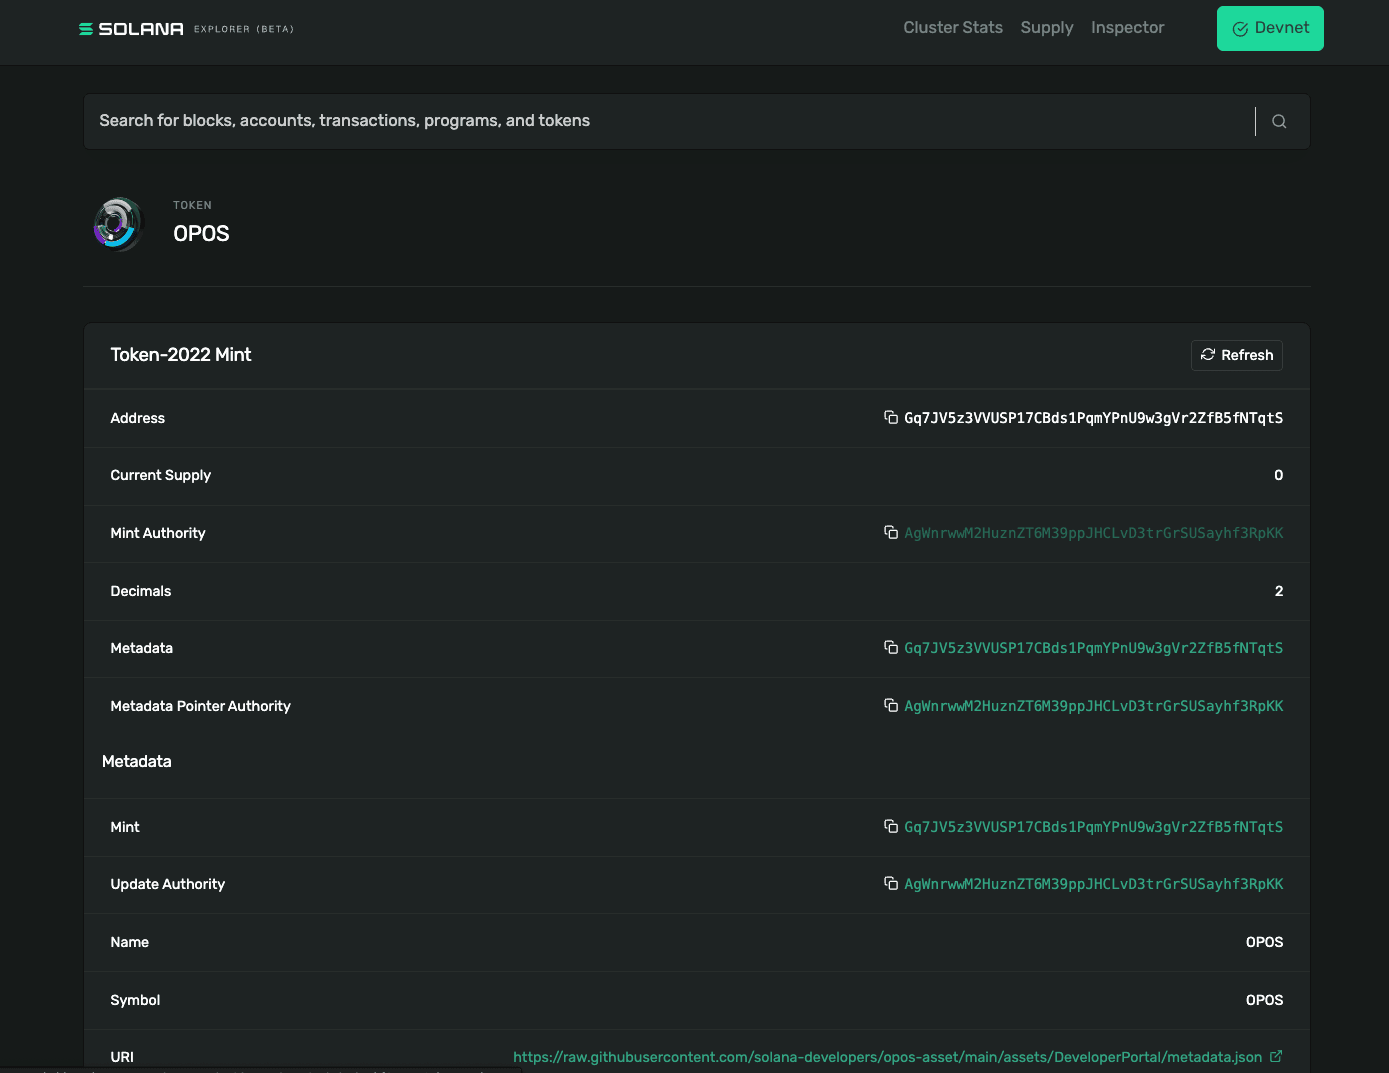Viewport: 1389px width, 1073px height.
Task: Copy the Mint Authority address icon
Action: pos(890,532)
